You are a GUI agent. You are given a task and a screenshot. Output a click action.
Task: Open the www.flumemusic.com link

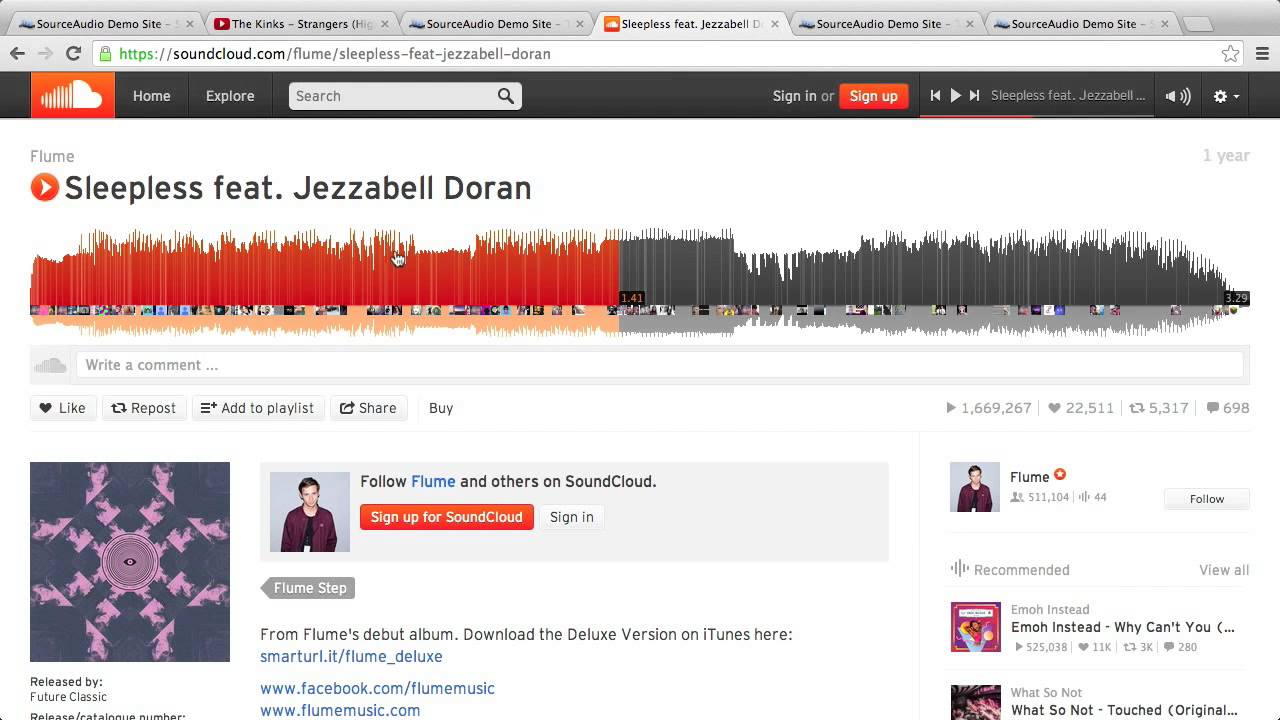340,710
